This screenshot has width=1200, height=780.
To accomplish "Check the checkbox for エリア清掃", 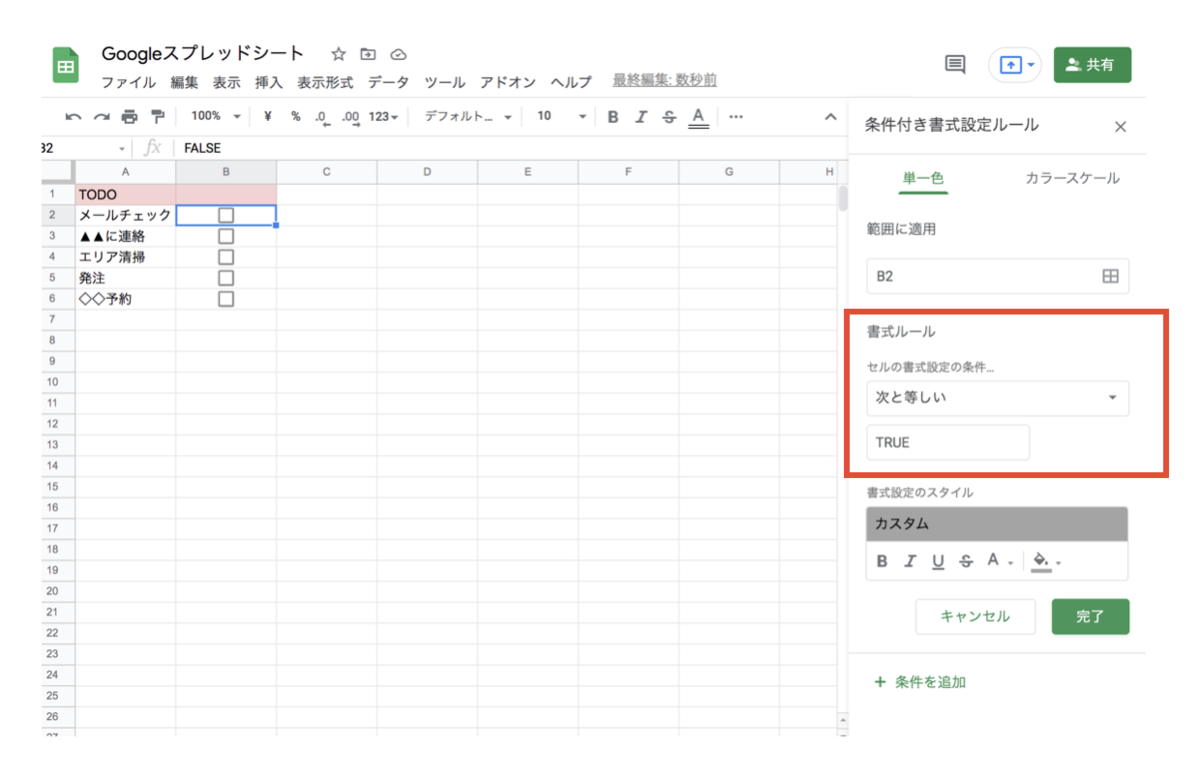I will tap(226, 256).
